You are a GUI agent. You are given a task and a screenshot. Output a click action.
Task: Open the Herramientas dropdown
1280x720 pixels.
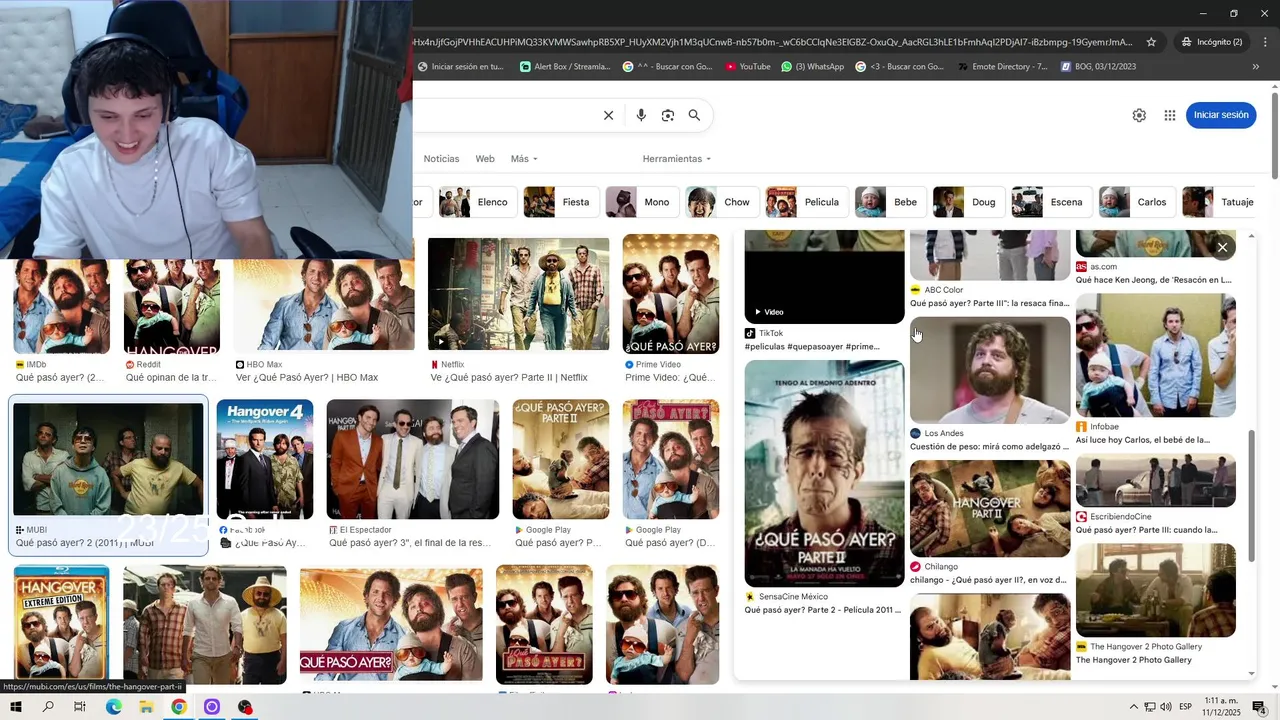point(677,159)
